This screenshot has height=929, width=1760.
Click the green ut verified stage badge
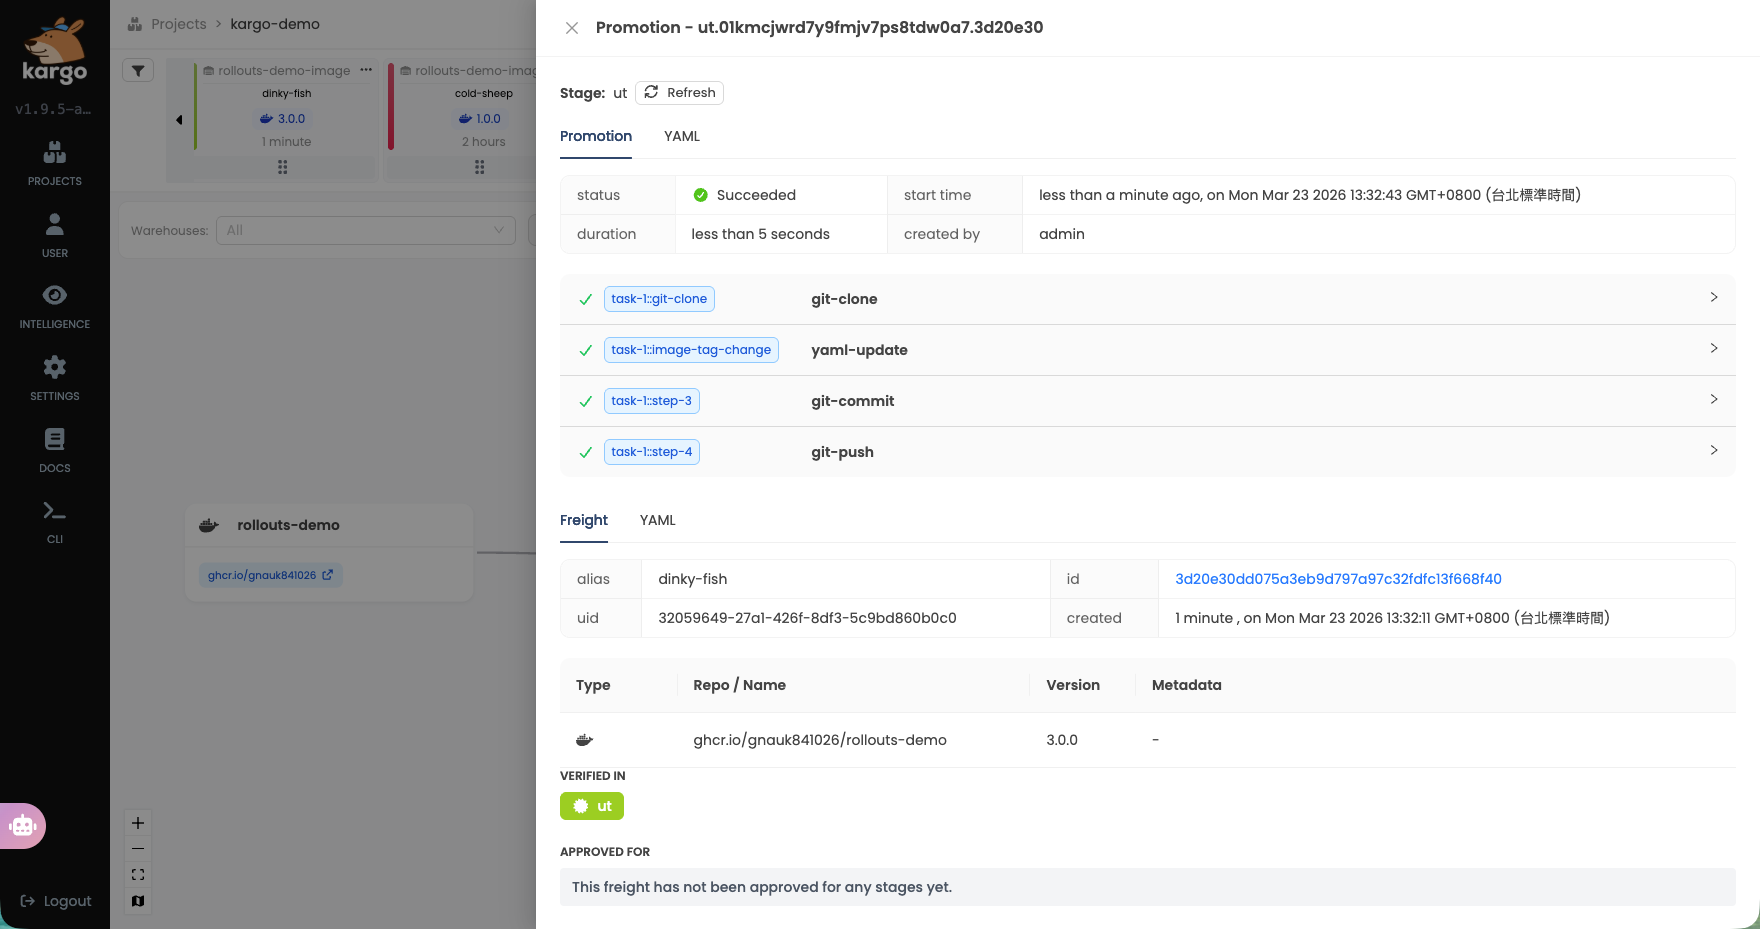click(592, 806)
